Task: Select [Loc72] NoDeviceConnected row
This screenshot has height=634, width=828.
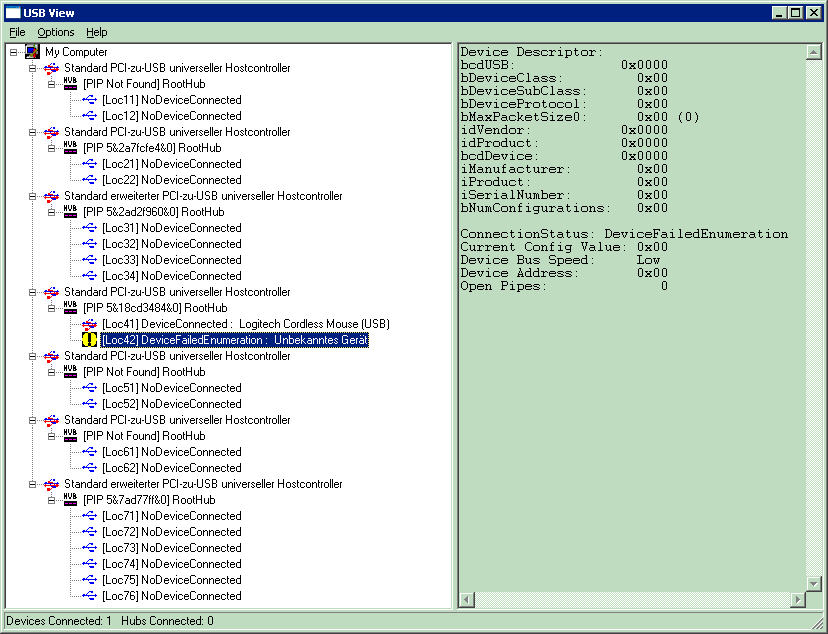Action: (x=172, y=532)
